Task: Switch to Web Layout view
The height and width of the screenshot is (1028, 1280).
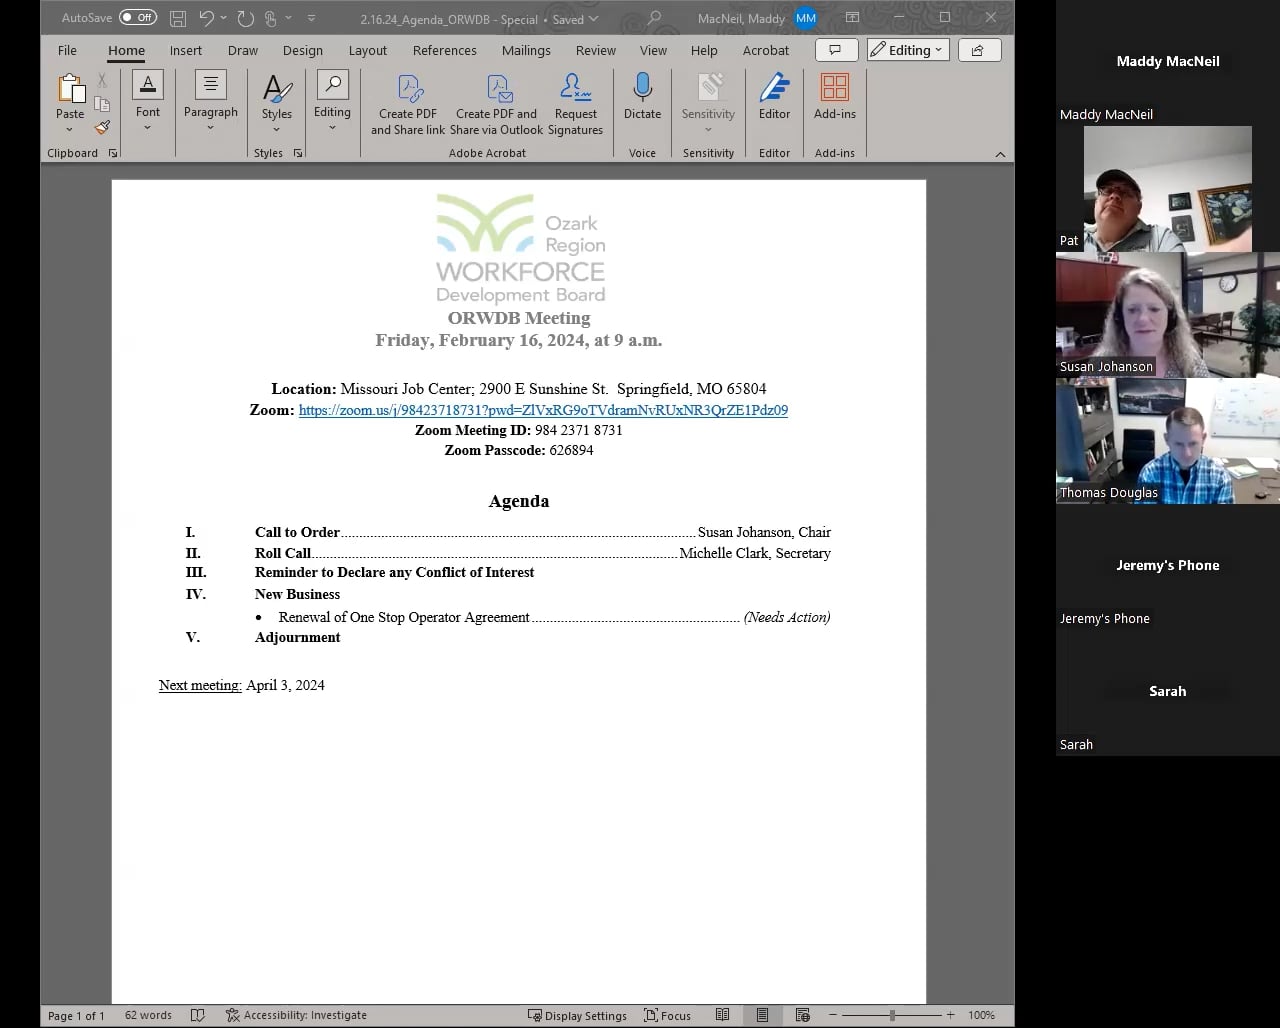Action: point(803,1014)
